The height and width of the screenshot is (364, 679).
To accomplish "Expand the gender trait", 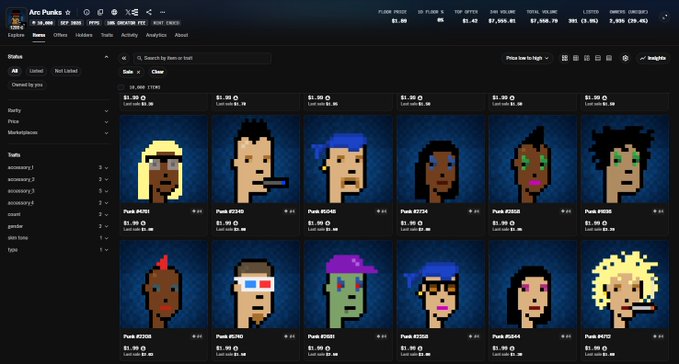I will coord(58,226).
